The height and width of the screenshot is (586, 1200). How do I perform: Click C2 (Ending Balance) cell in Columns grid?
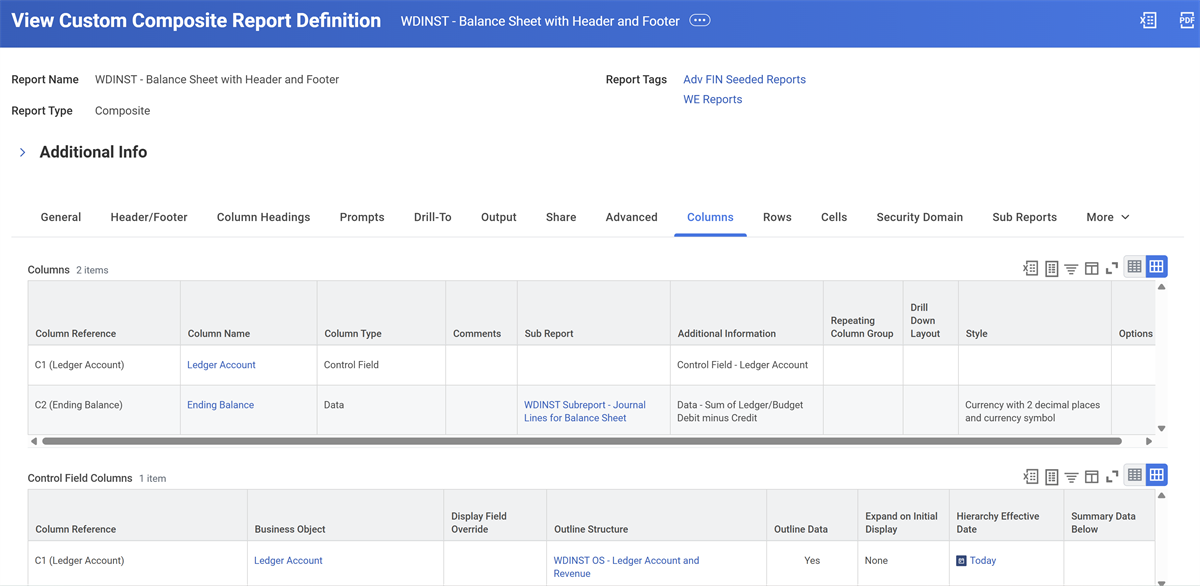tap(104, 410)
